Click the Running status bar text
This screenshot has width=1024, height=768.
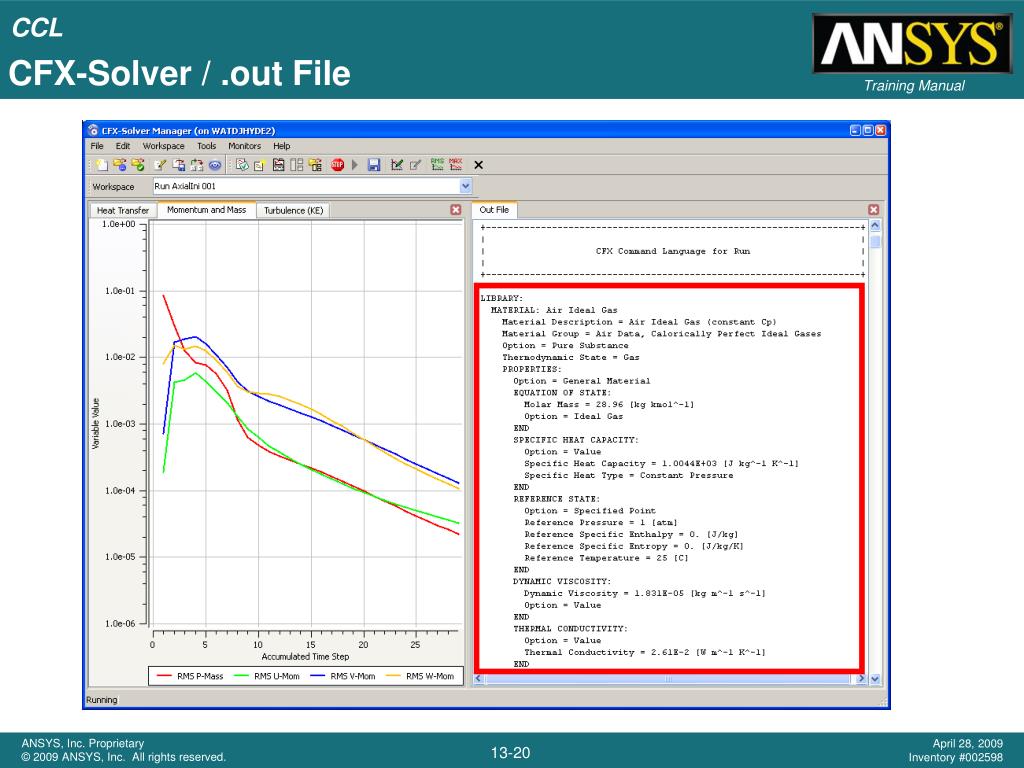[102, 699]
